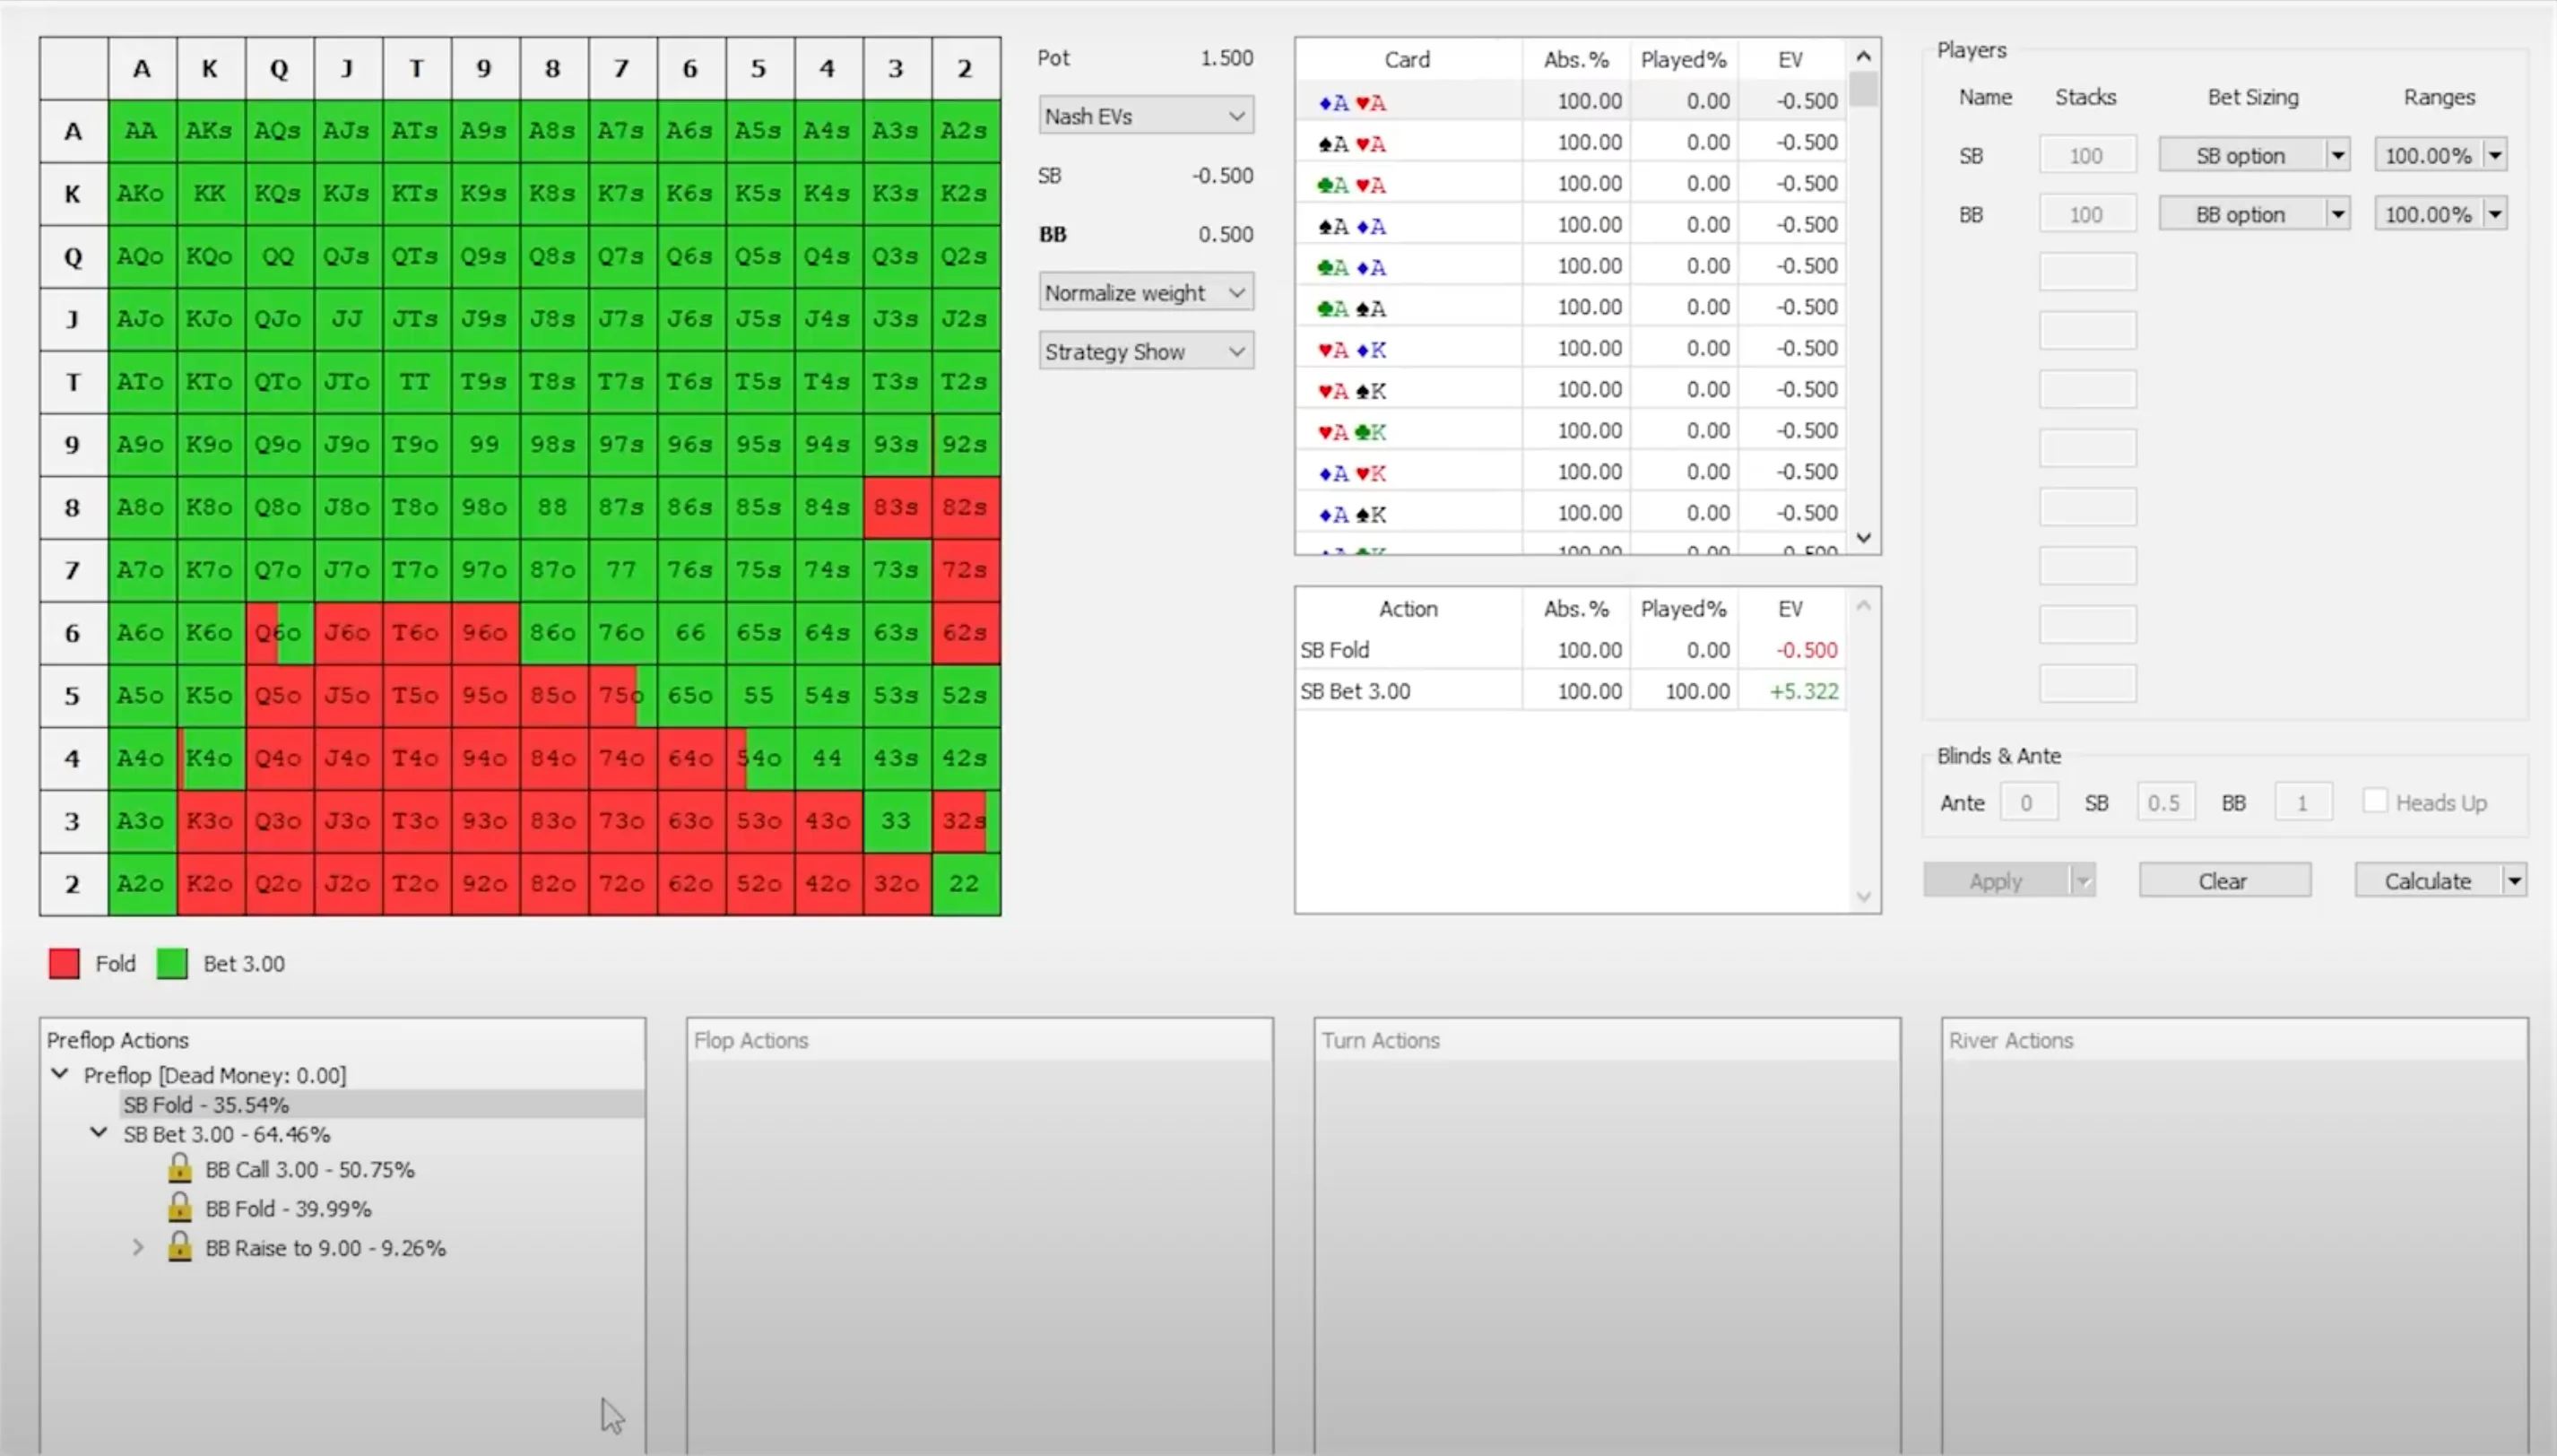Open the SB option bet sizing arrow

pos(2337,155)
